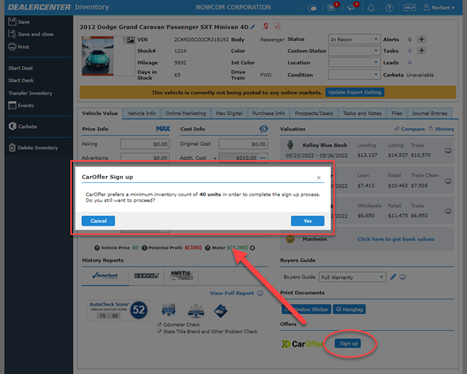This screenshot has height=374, width=467.
Task: Click the print icon next to Buyers Guide
Action: tap(403, 277)
